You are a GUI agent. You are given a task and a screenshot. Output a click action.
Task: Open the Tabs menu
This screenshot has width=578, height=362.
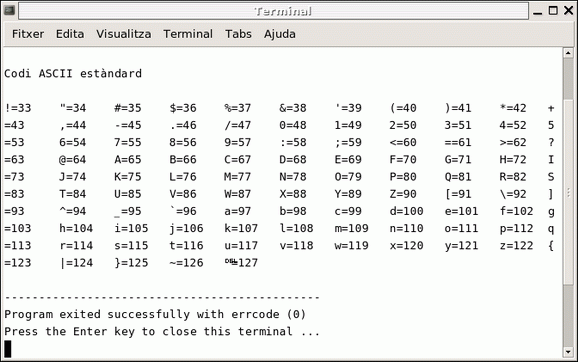[238, 34]
